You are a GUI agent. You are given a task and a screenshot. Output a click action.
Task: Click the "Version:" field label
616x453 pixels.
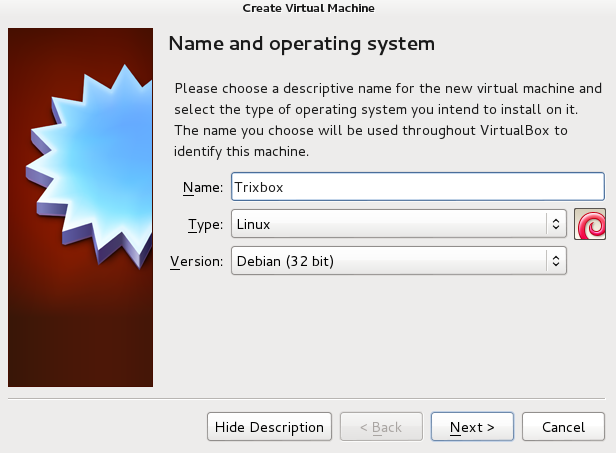(196, 262)
